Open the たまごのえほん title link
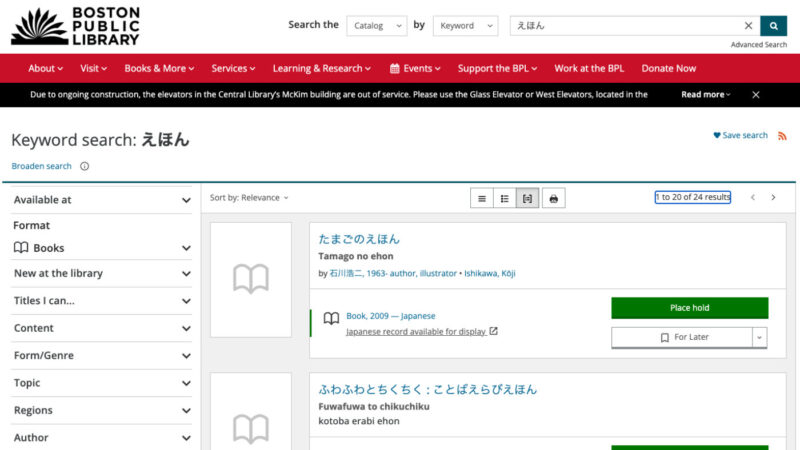This screenshot has width=800, height=450. pyautogui.click(x=359, y=239)
